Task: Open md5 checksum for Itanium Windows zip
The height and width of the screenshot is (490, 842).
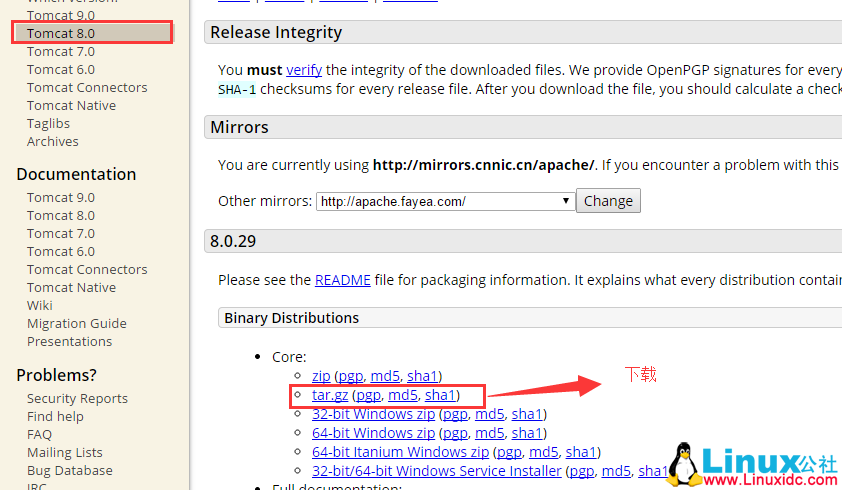Action: 544,452
